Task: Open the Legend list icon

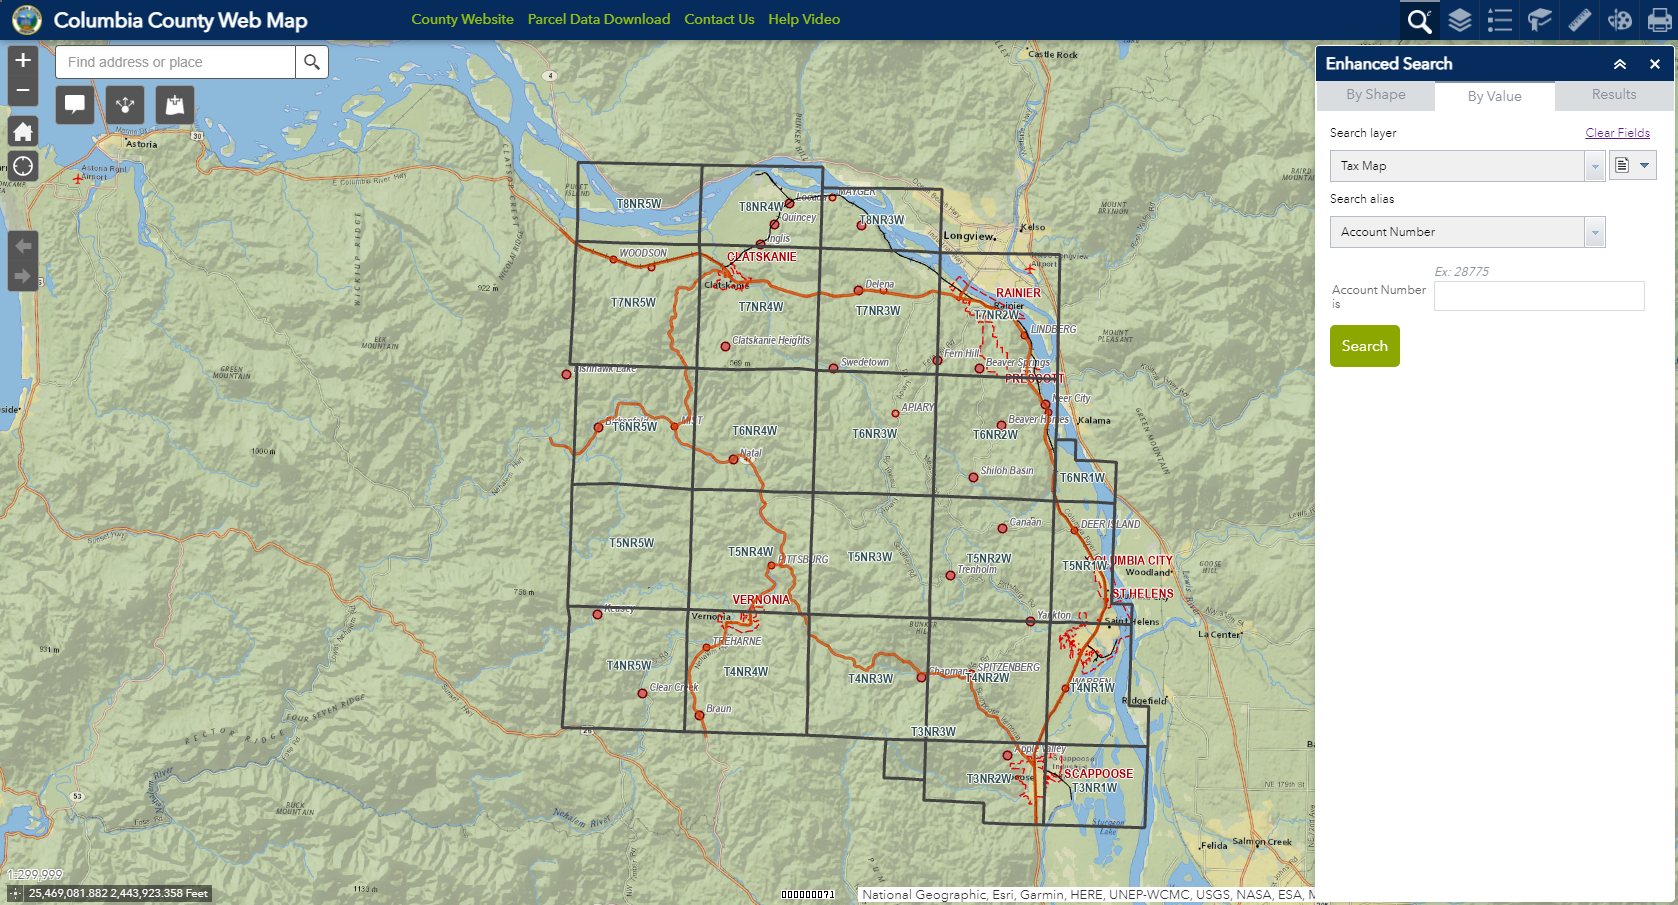Action: pos(1500,20)
